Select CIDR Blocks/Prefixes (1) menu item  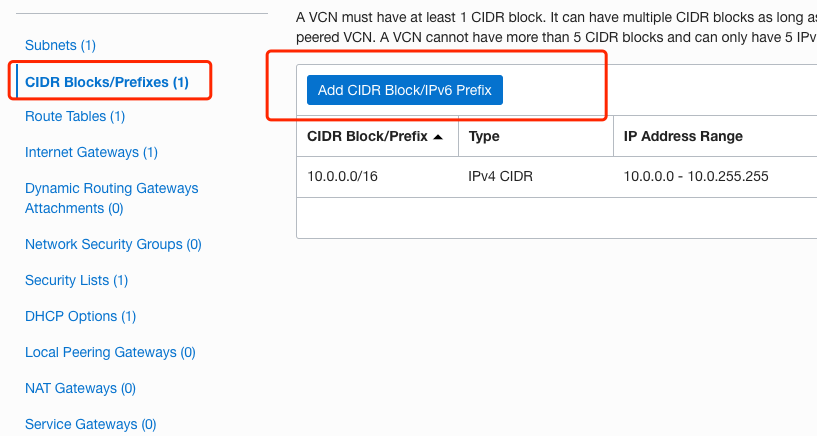(106, 81)
